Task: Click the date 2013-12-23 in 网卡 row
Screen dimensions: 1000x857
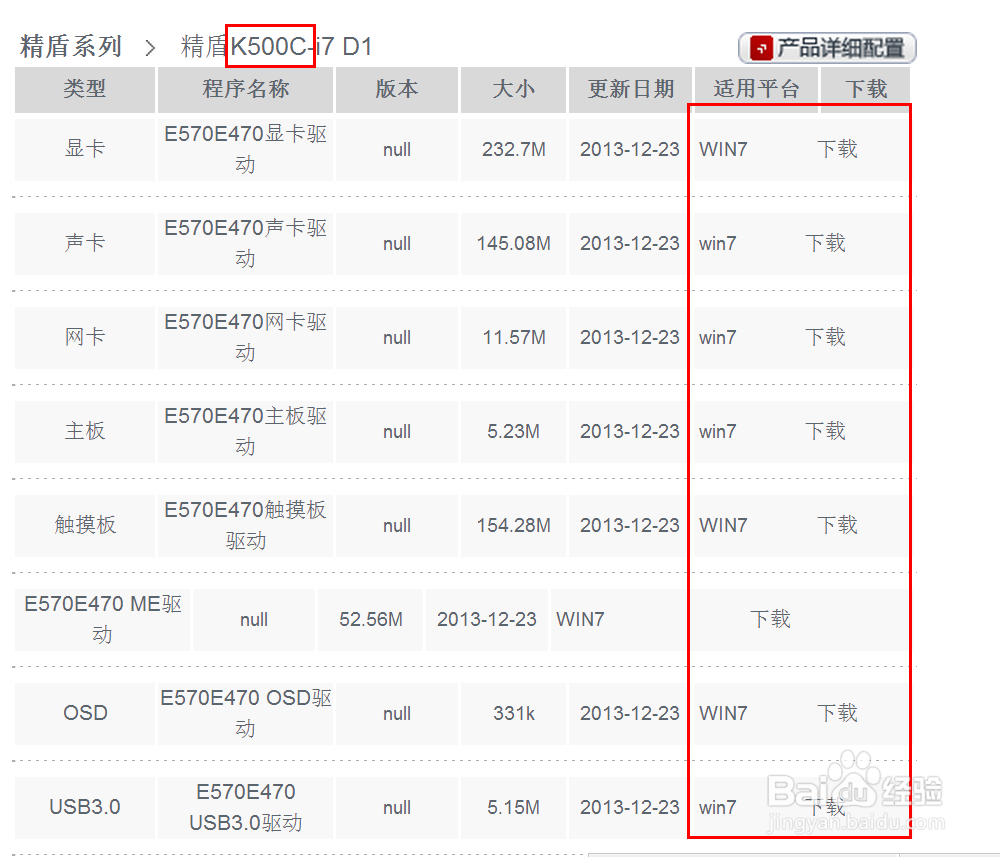Action: click(630, 337)
